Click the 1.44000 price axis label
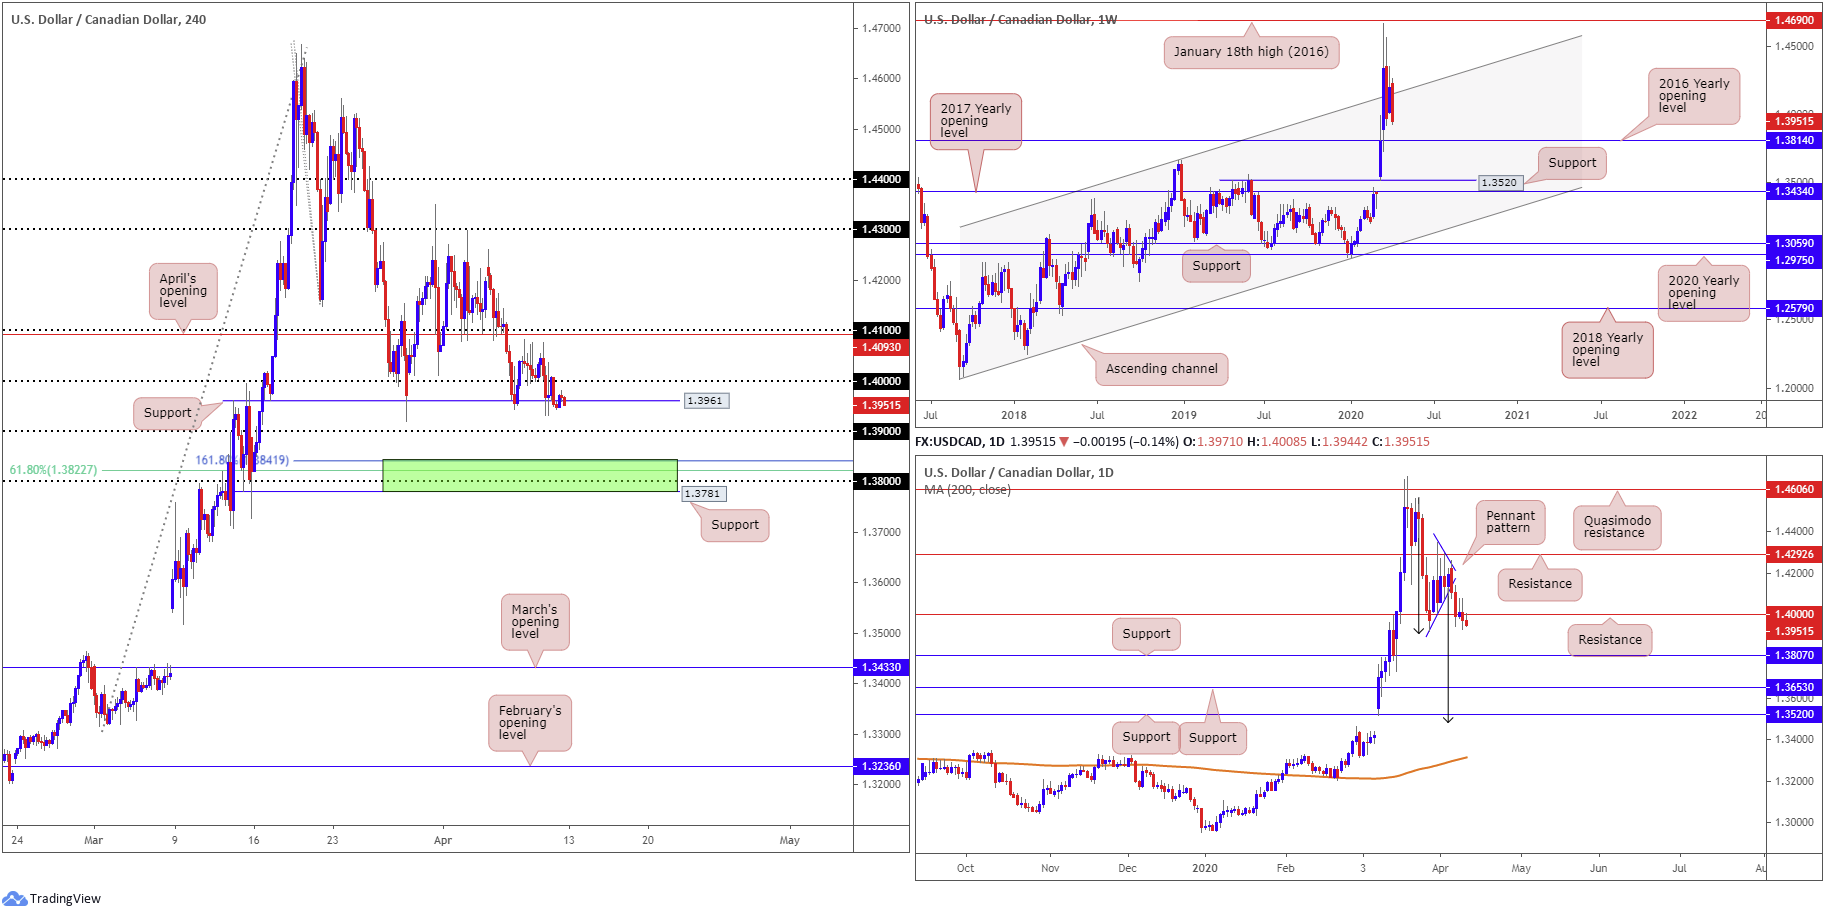 tap(881, 180)
